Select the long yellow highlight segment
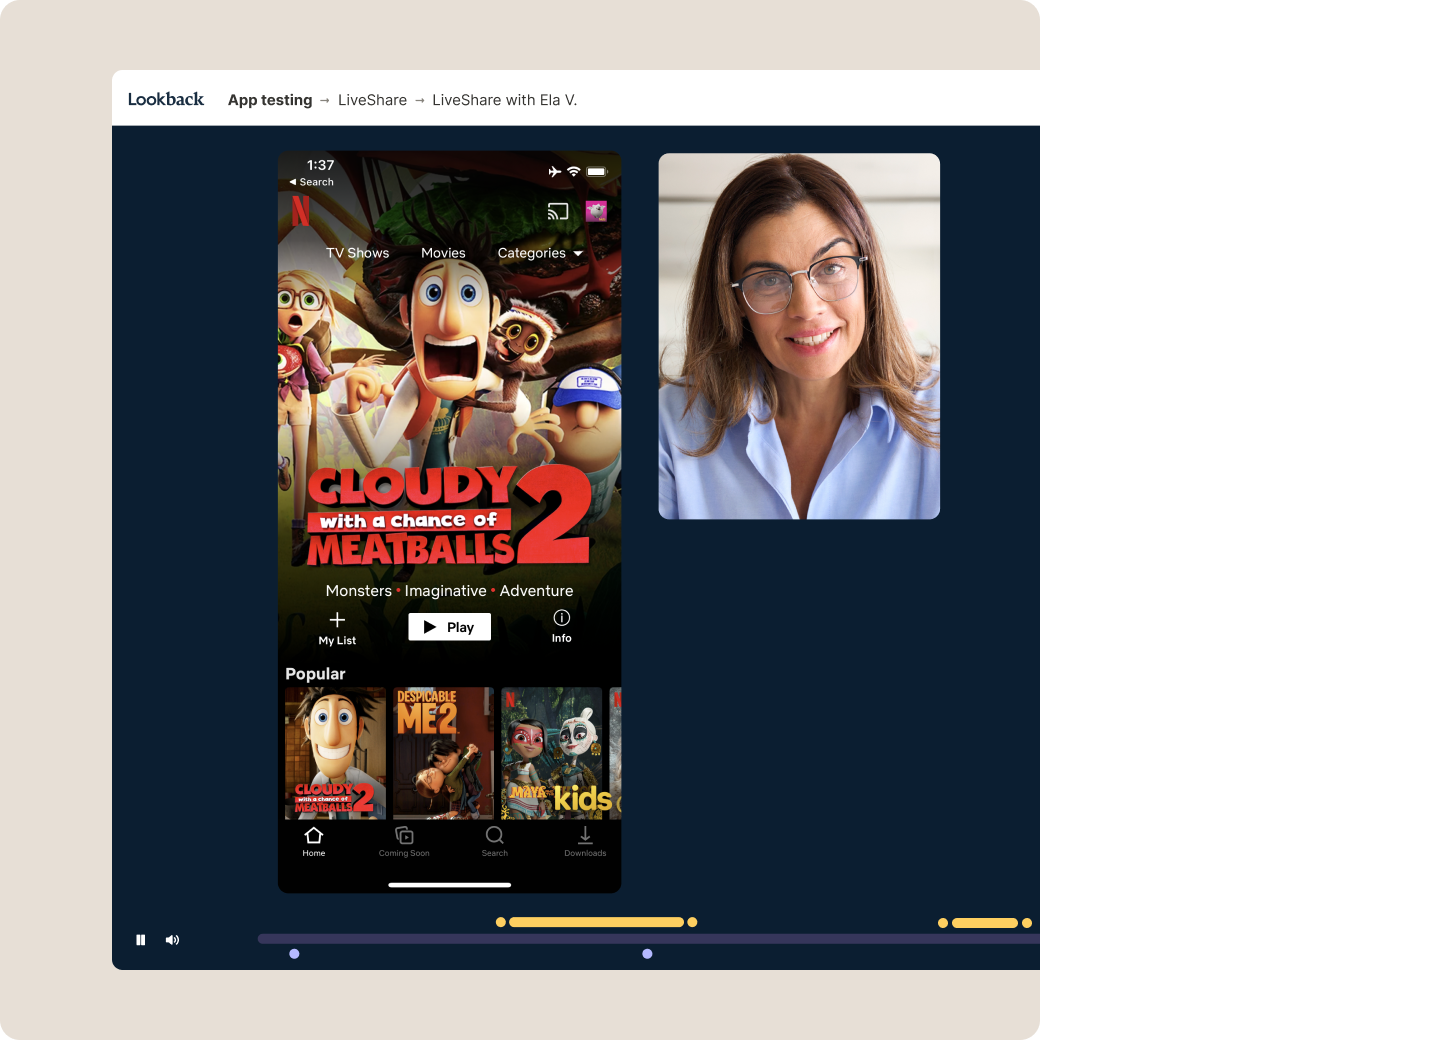This screenshot has width=1436, height=1040. point(596,922)
